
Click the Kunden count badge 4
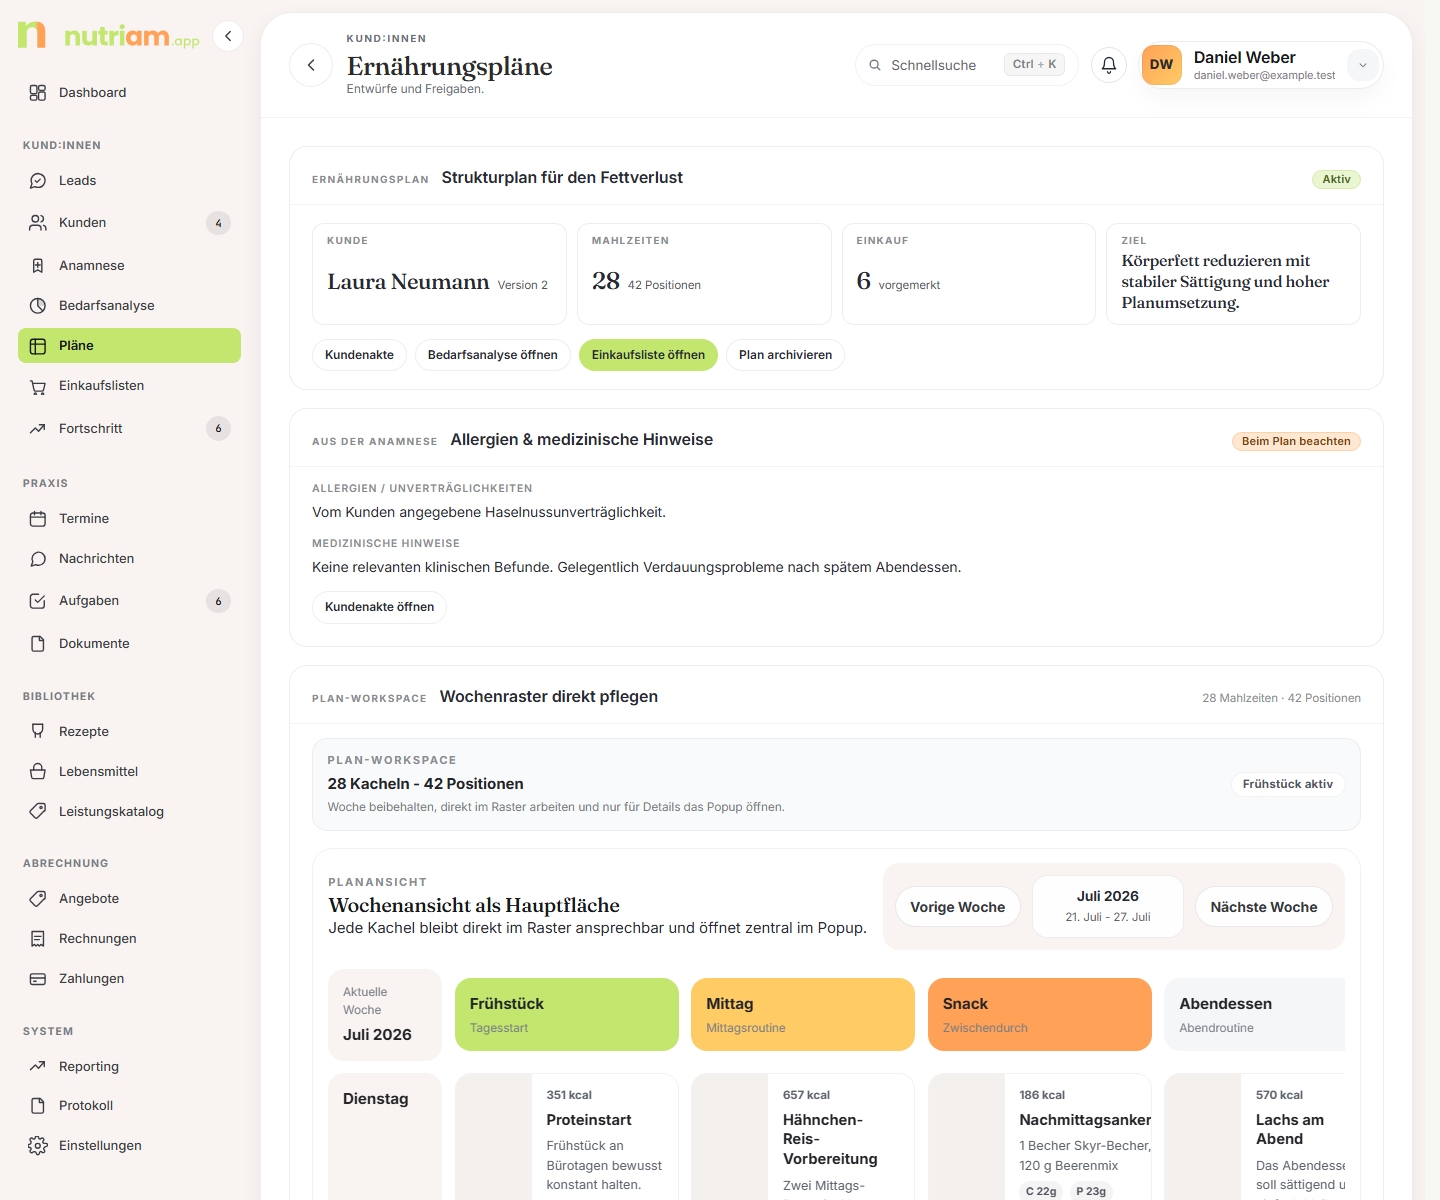point(218,223)
